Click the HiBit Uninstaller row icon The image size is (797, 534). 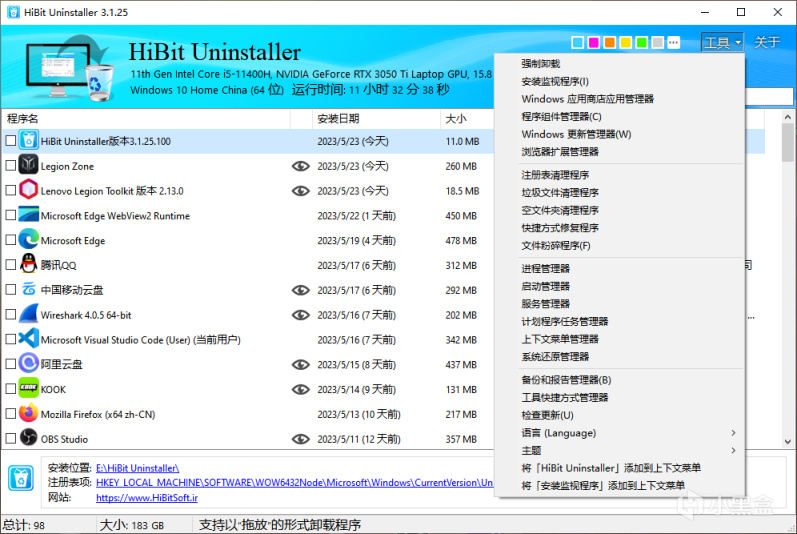pos(28,141)
